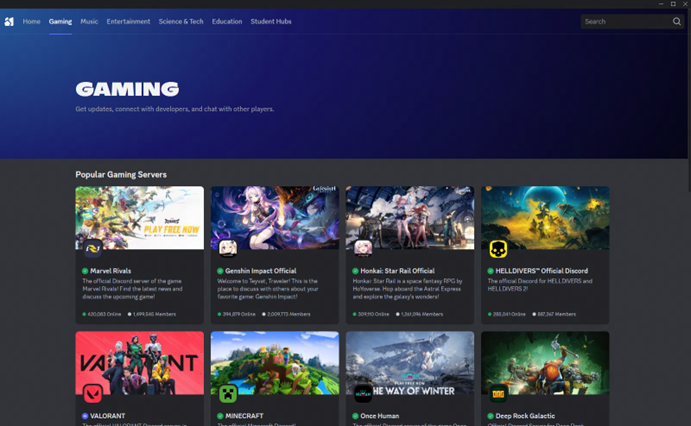This screenshot has height=426, width=691.
Task: Click HELLDIVERS online count
Action: pyautogui.click(x=507, y=314)
